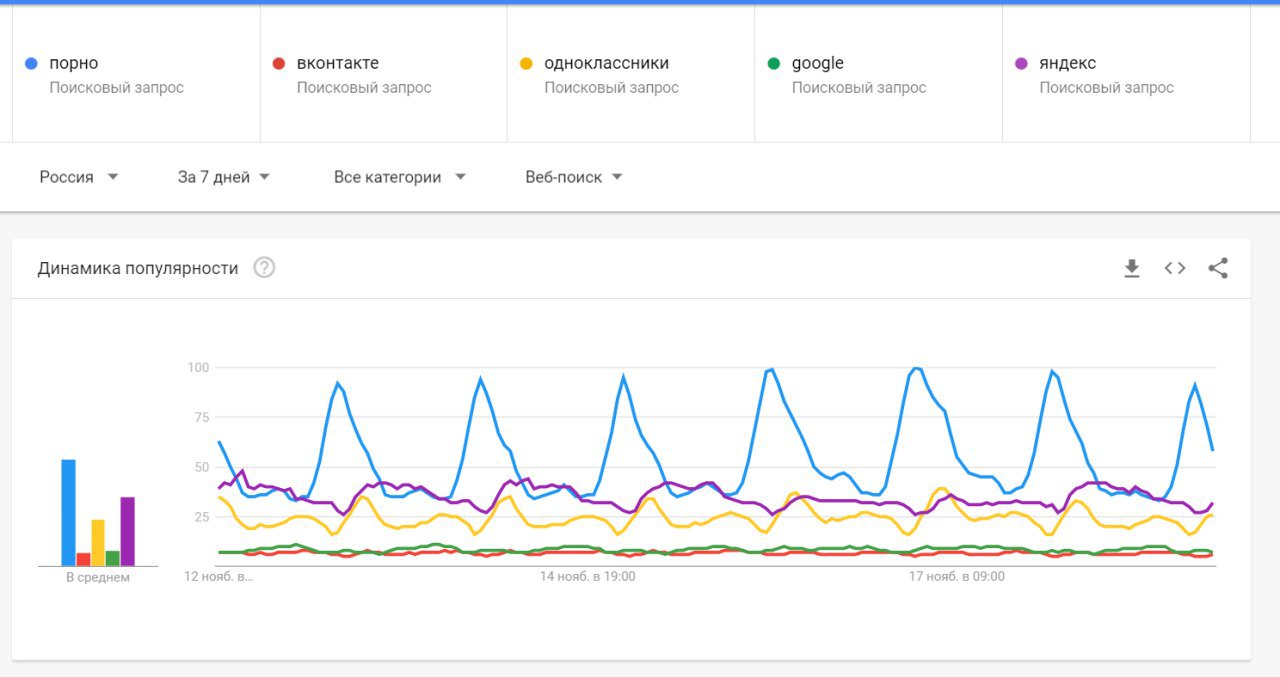This screenshot has width=1280, height=677.
Task: Share the popularity dynamics chart
Action: (1218, 268)
